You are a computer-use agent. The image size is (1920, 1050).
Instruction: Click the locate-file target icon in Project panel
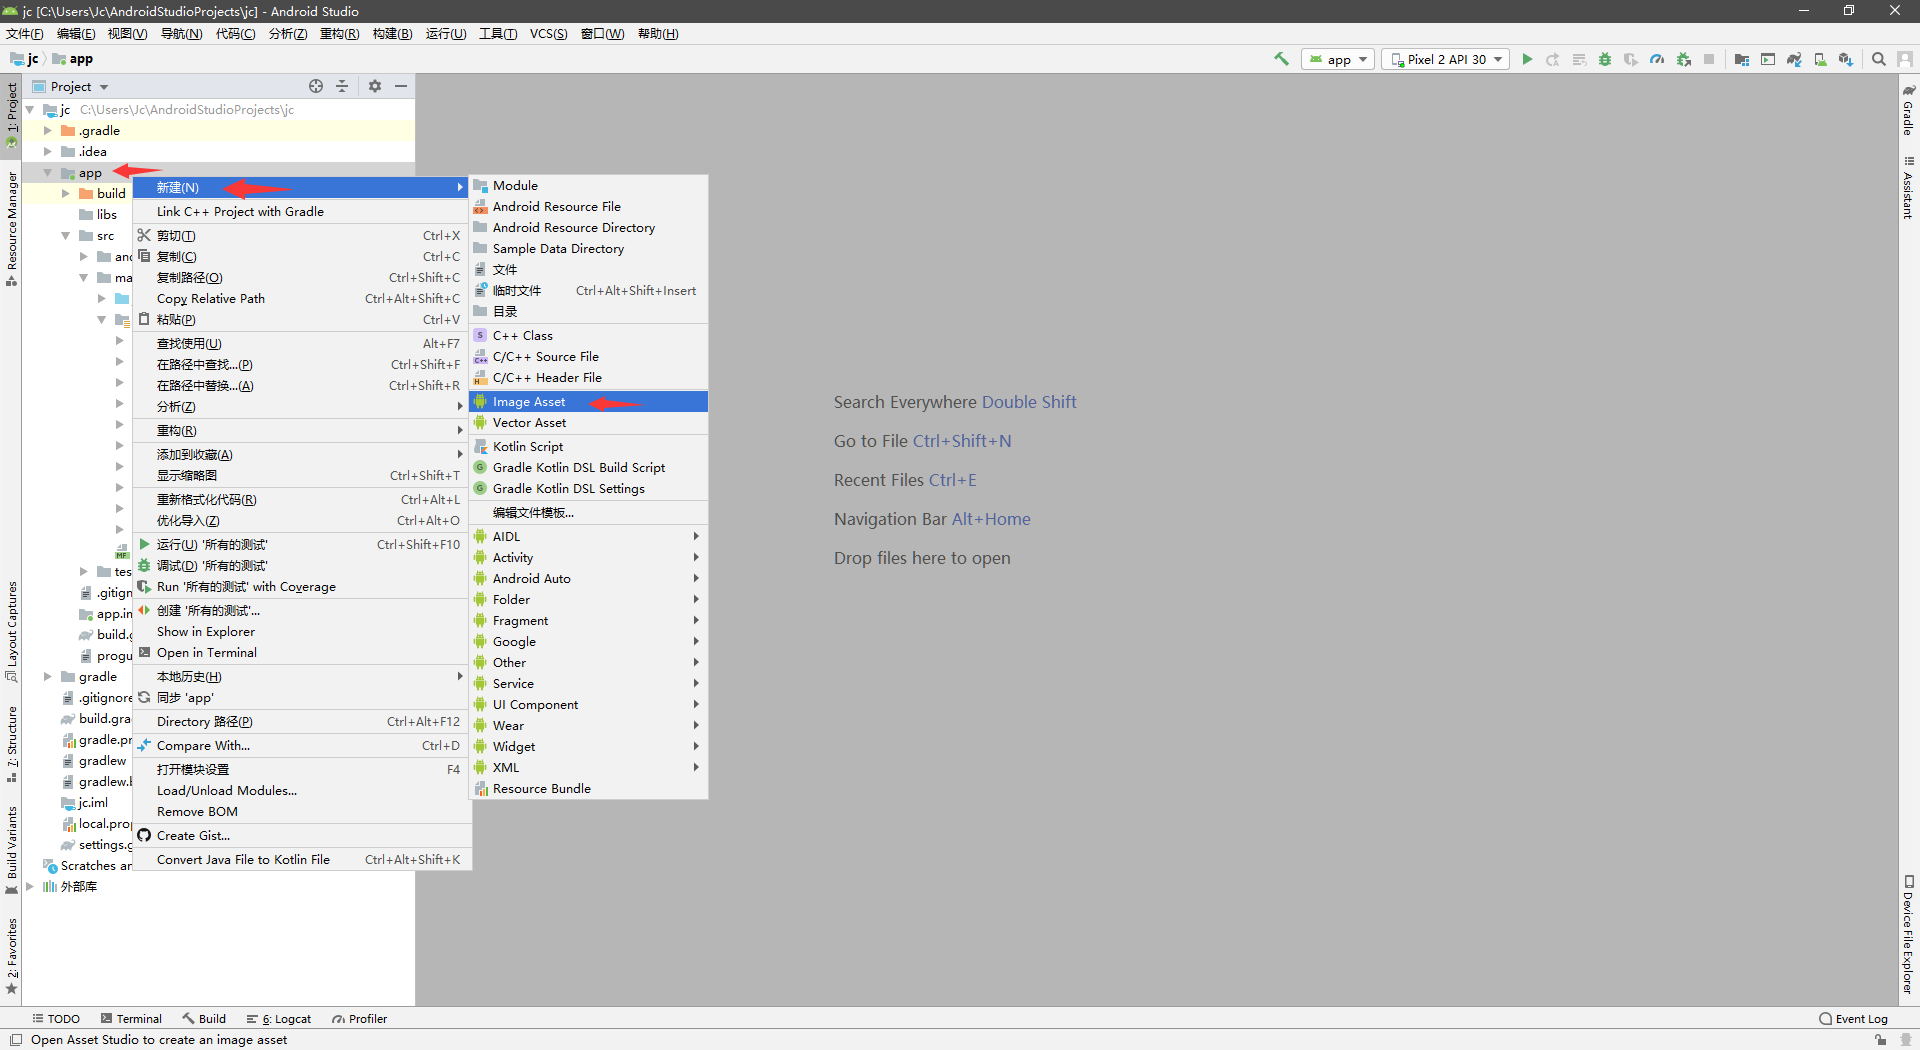click(316, 86)
